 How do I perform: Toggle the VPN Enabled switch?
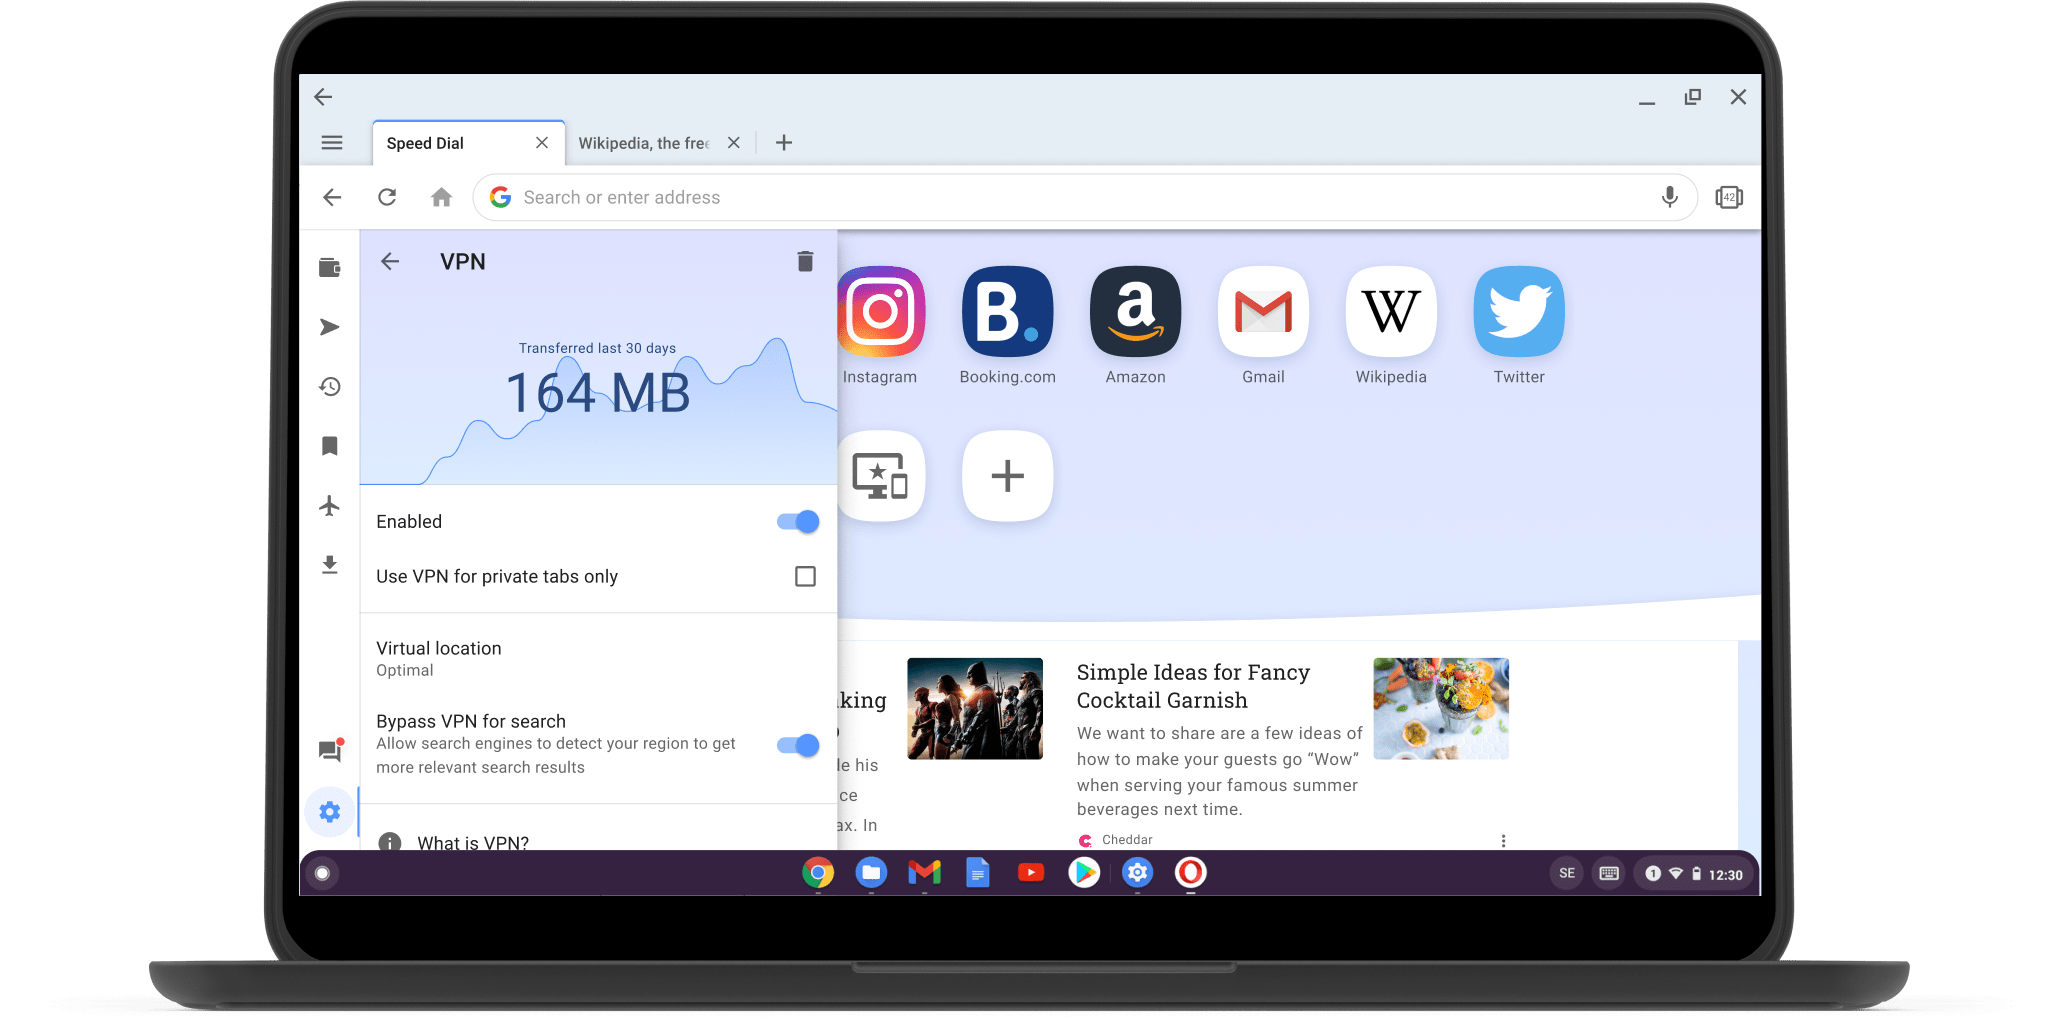point(798,522)
